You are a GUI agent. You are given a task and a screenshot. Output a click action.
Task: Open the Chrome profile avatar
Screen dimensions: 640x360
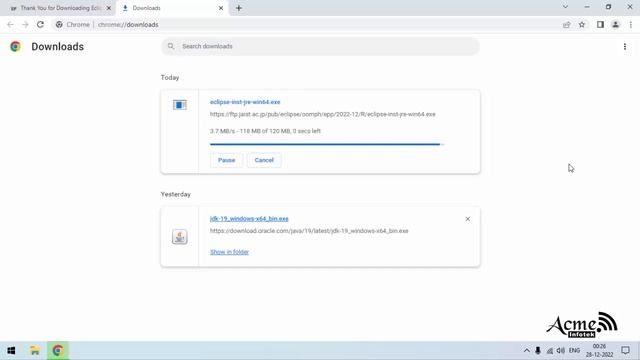click(x=616, y=25)
